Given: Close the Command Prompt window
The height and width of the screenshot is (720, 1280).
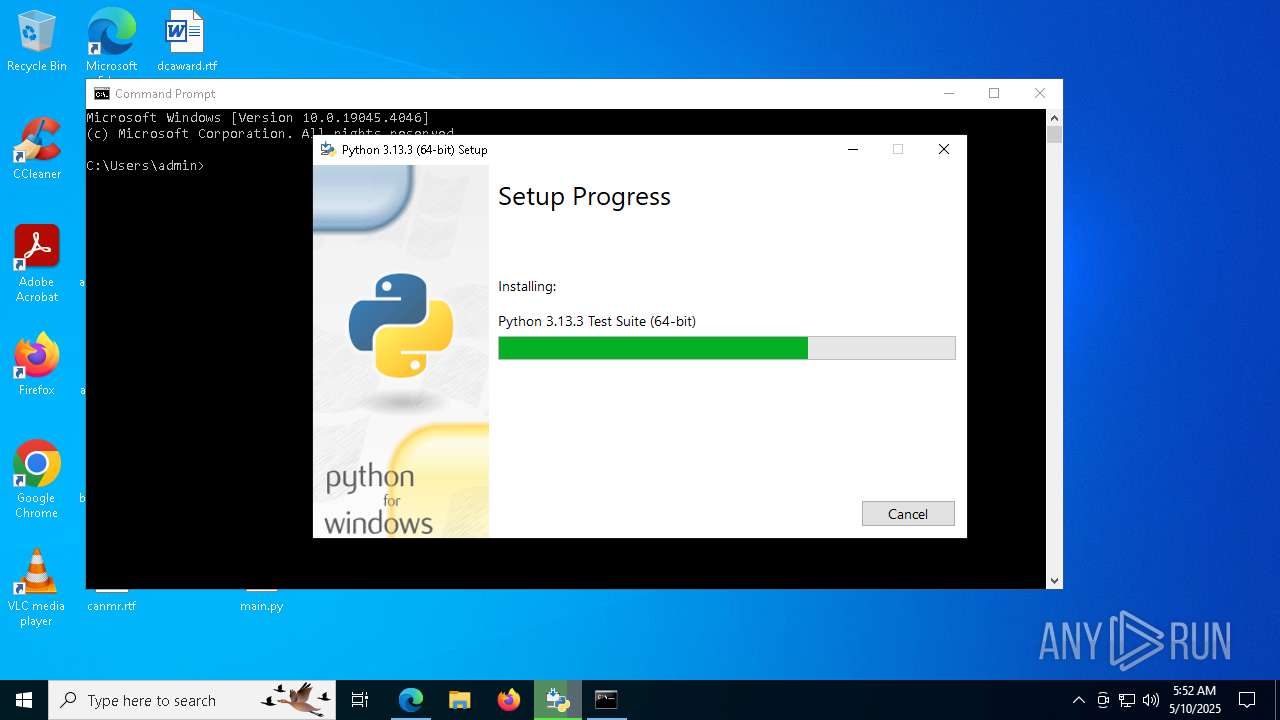Looking at the screenshot, I should pos(1040,93).
